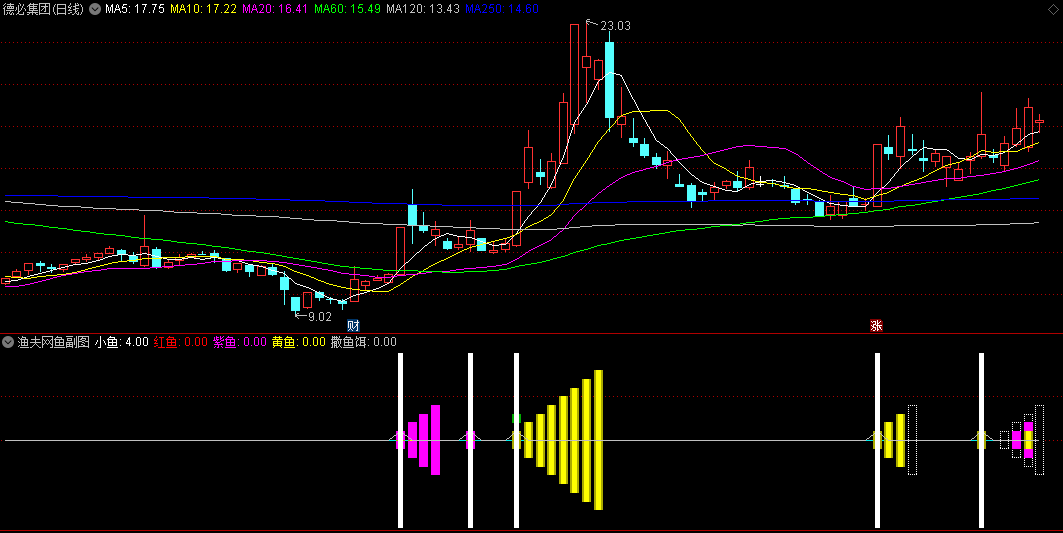The width and height of the screenshot is (1063, 533).
Task: Click the tall cyan candlestick below 23.03
Action: click(x=609, y=80)
